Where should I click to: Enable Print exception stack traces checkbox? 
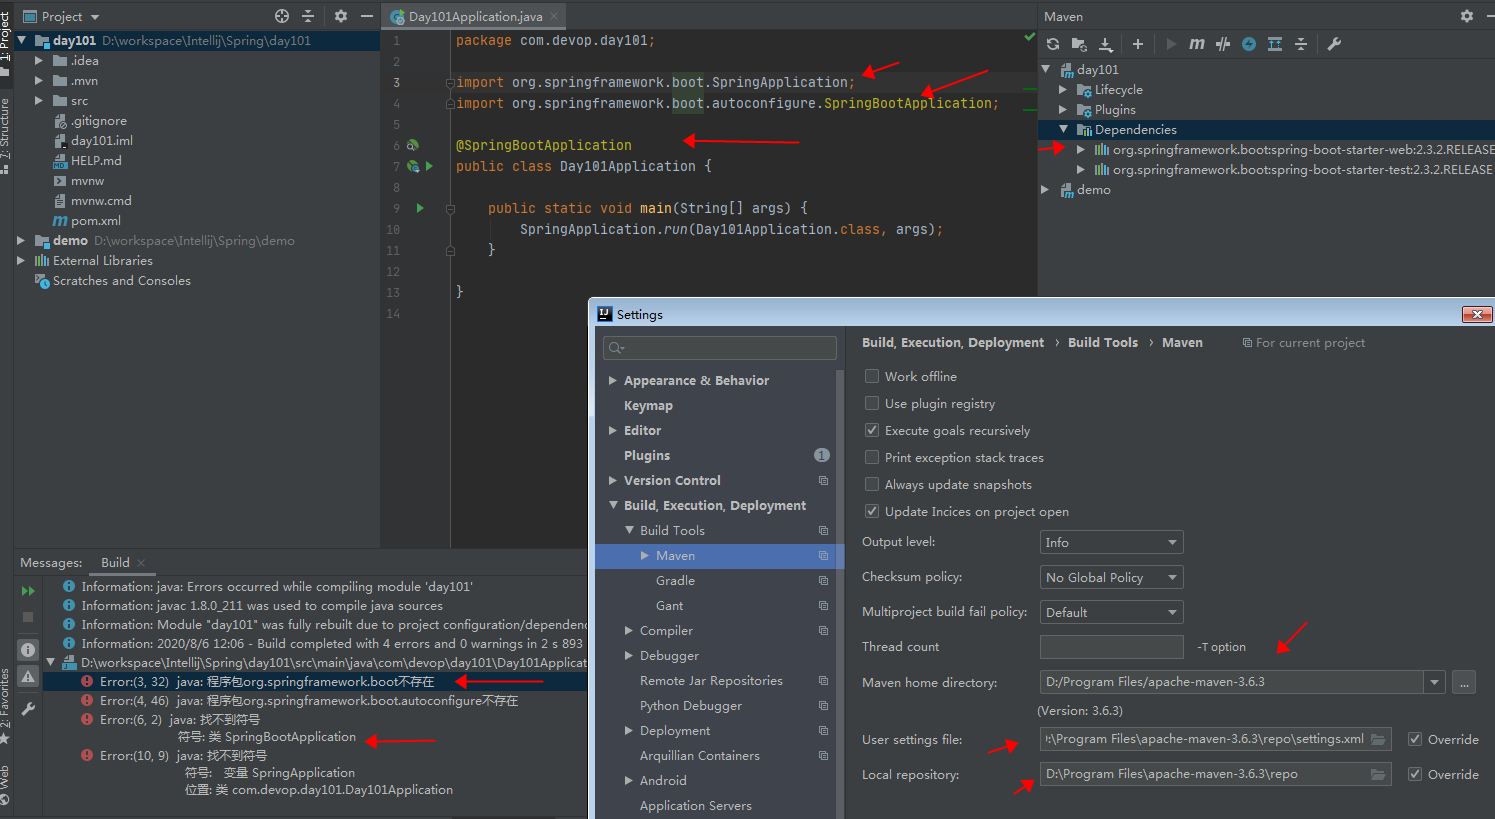click(x=872, y=457)
